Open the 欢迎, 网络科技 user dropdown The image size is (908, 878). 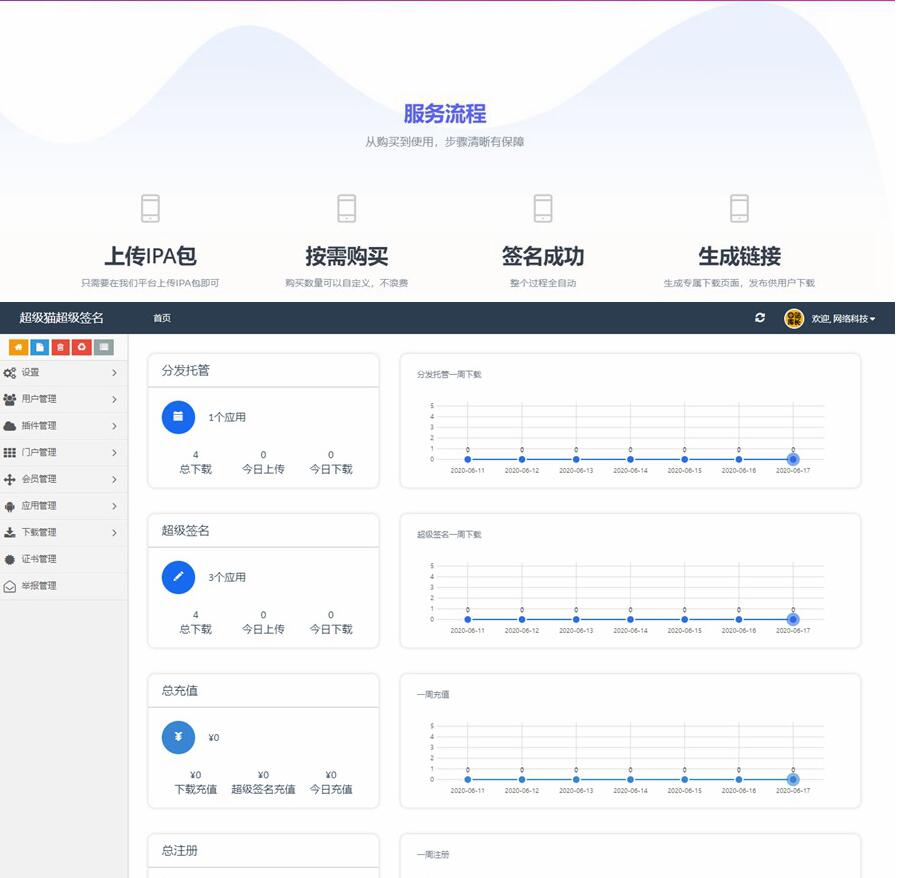click(x=843, y=319)
